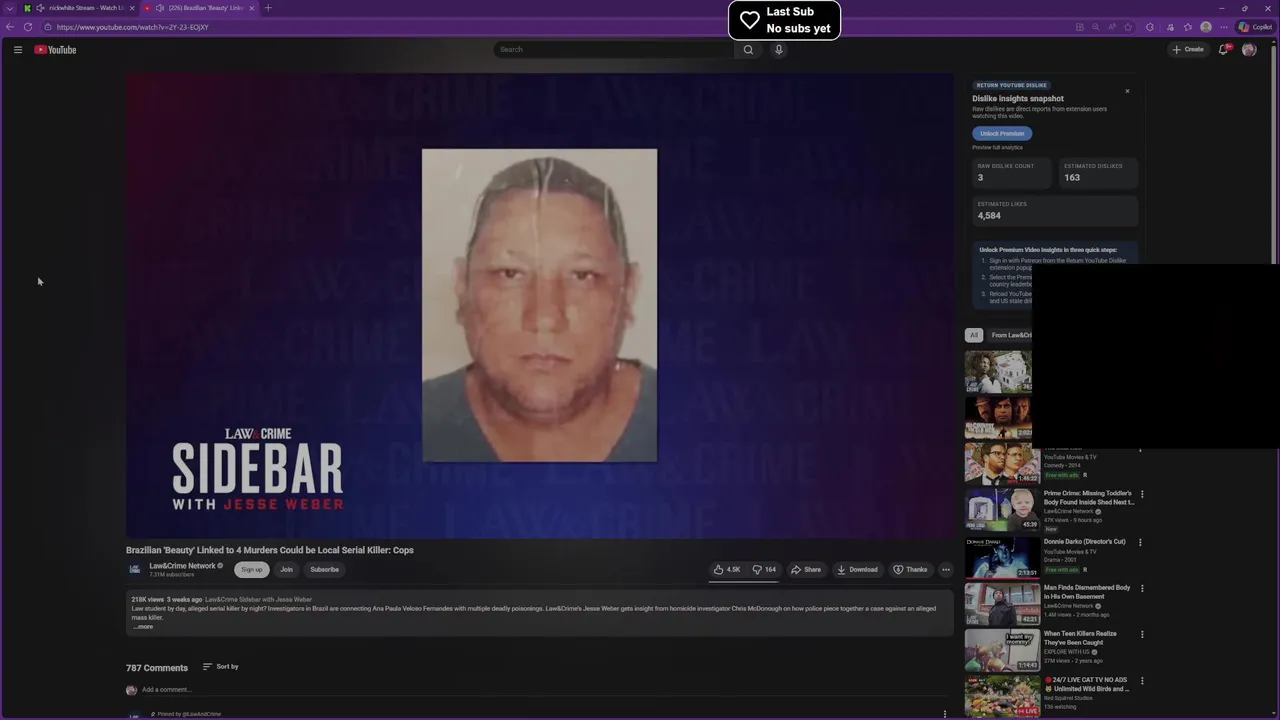Open YouTube account avatar menu

click(x=1249, y=49)
